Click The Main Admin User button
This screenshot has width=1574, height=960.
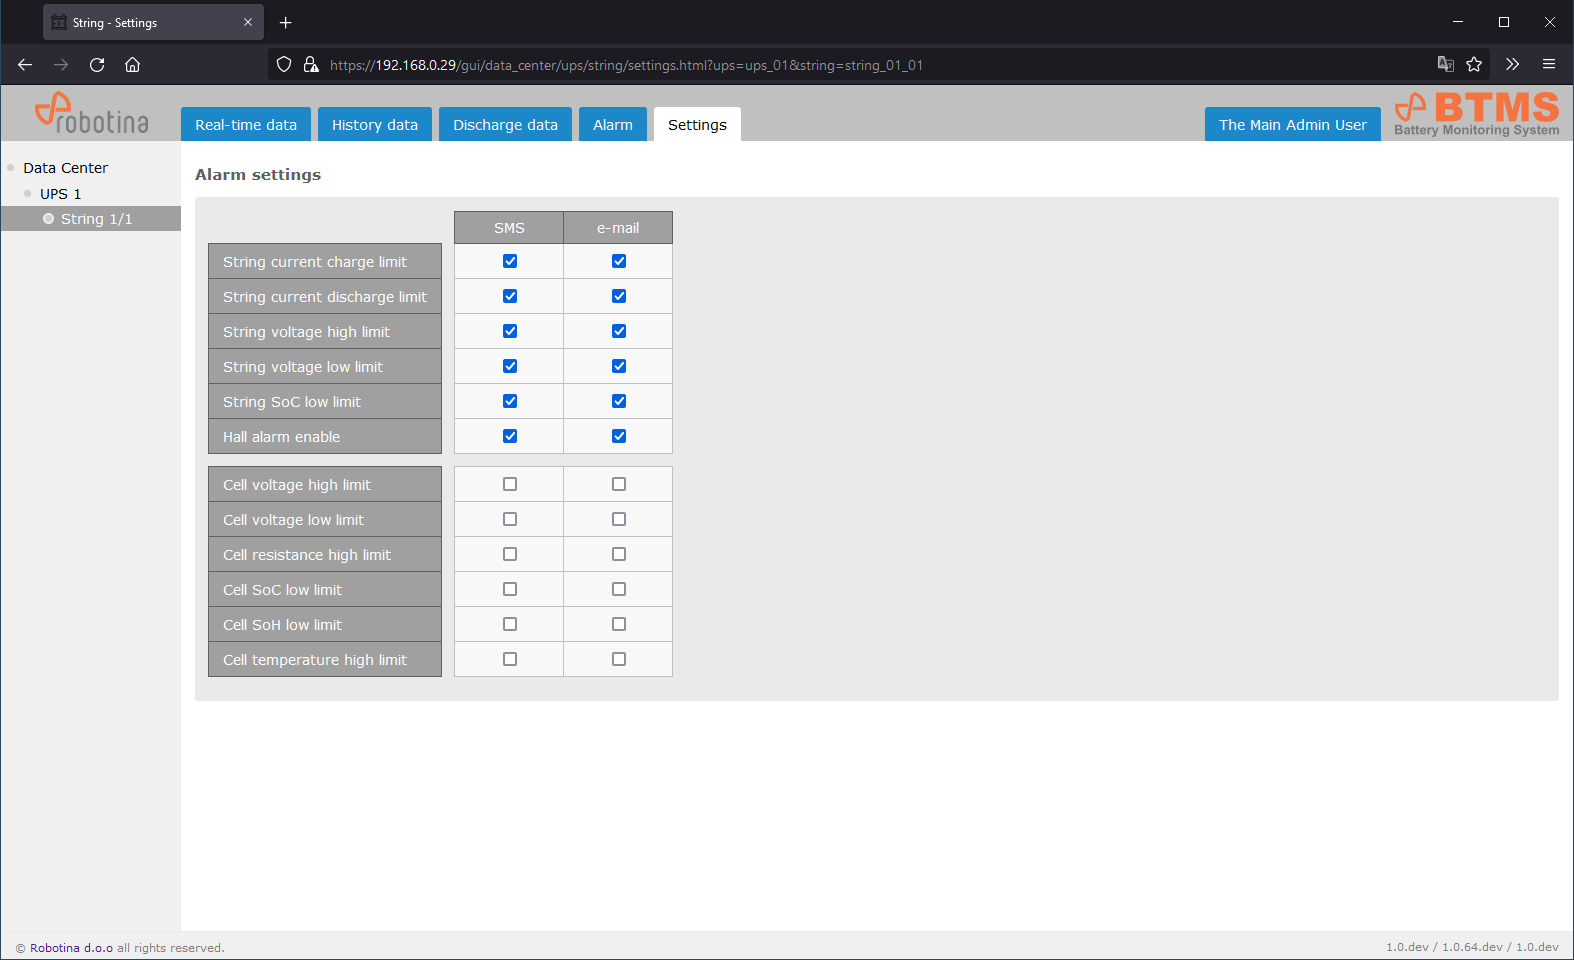pyautogui.click(x=1292, y=125)
